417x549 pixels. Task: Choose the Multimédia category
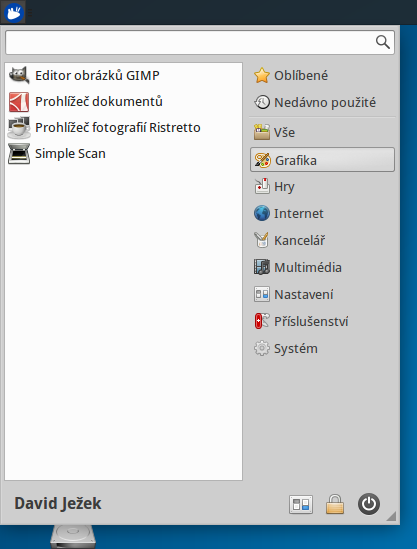click(322, 267)
